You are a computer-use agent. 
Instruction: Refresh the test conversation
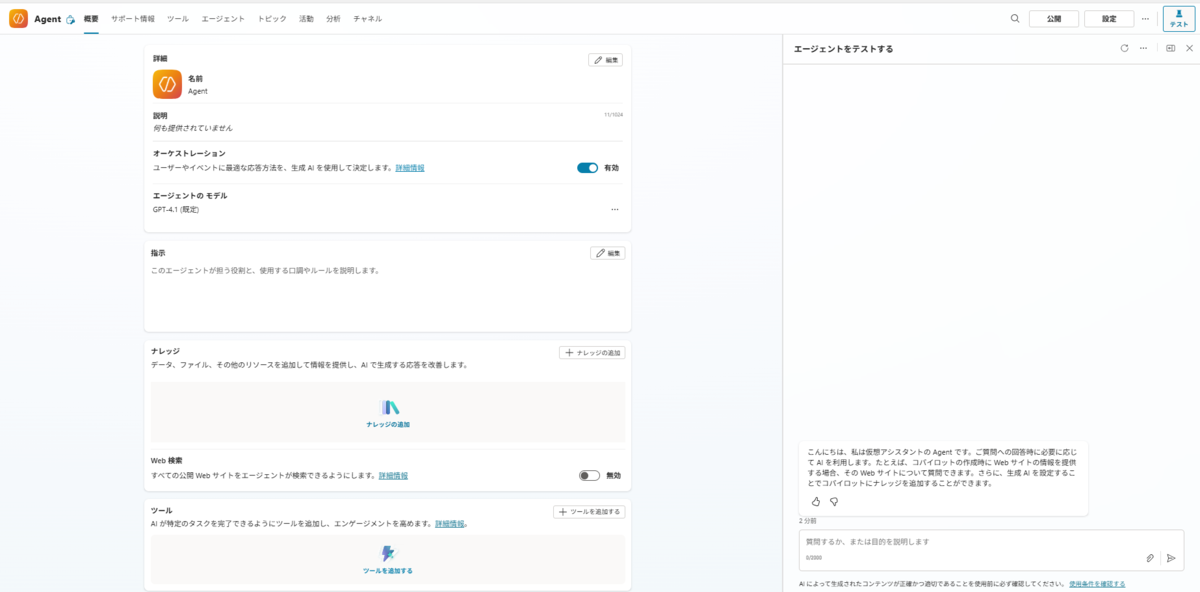[1124, 48]
